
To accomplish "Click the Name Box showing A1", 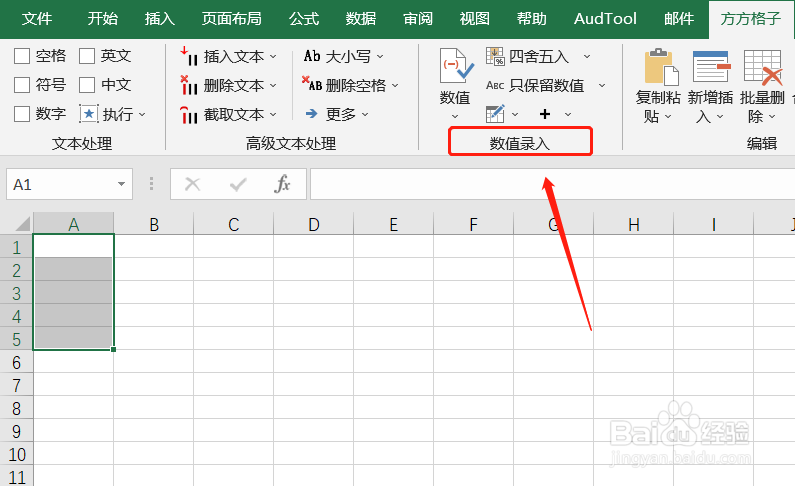I will pos(69,184).
